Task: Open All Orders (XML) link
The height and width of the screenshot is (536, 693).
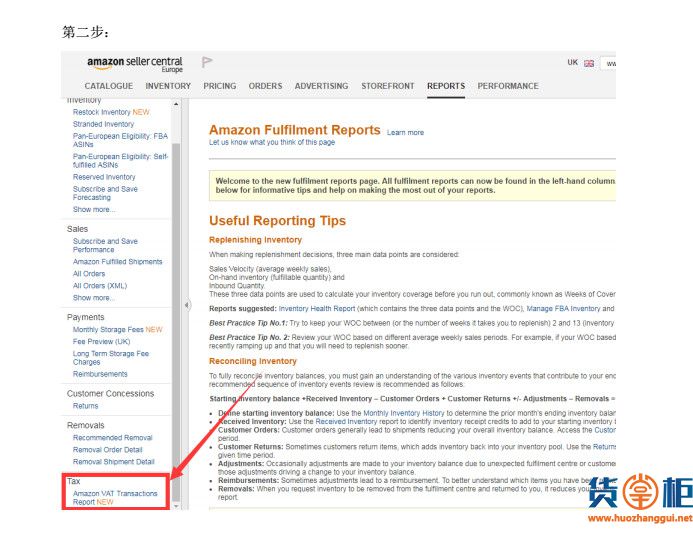Action: point(100,285)
